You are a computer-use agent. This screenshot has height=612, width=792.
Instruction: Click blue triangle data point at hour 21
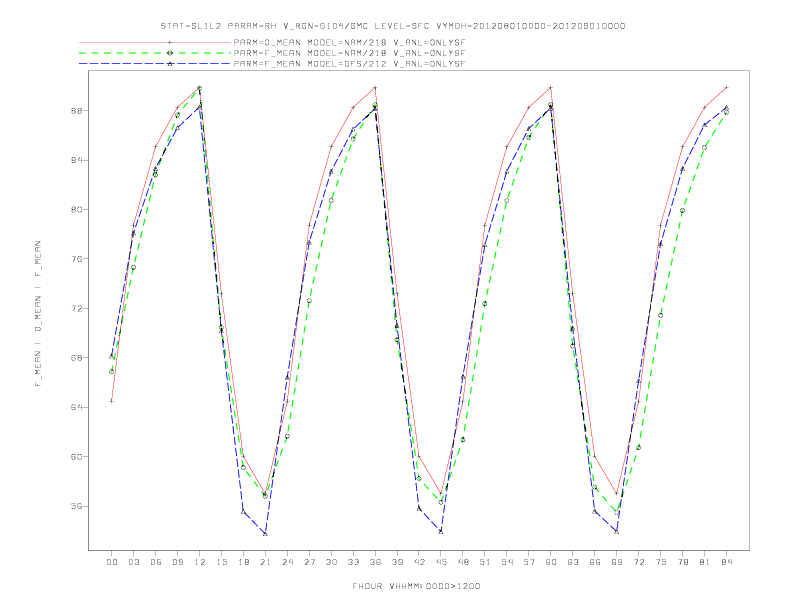[x=265, y=534]
